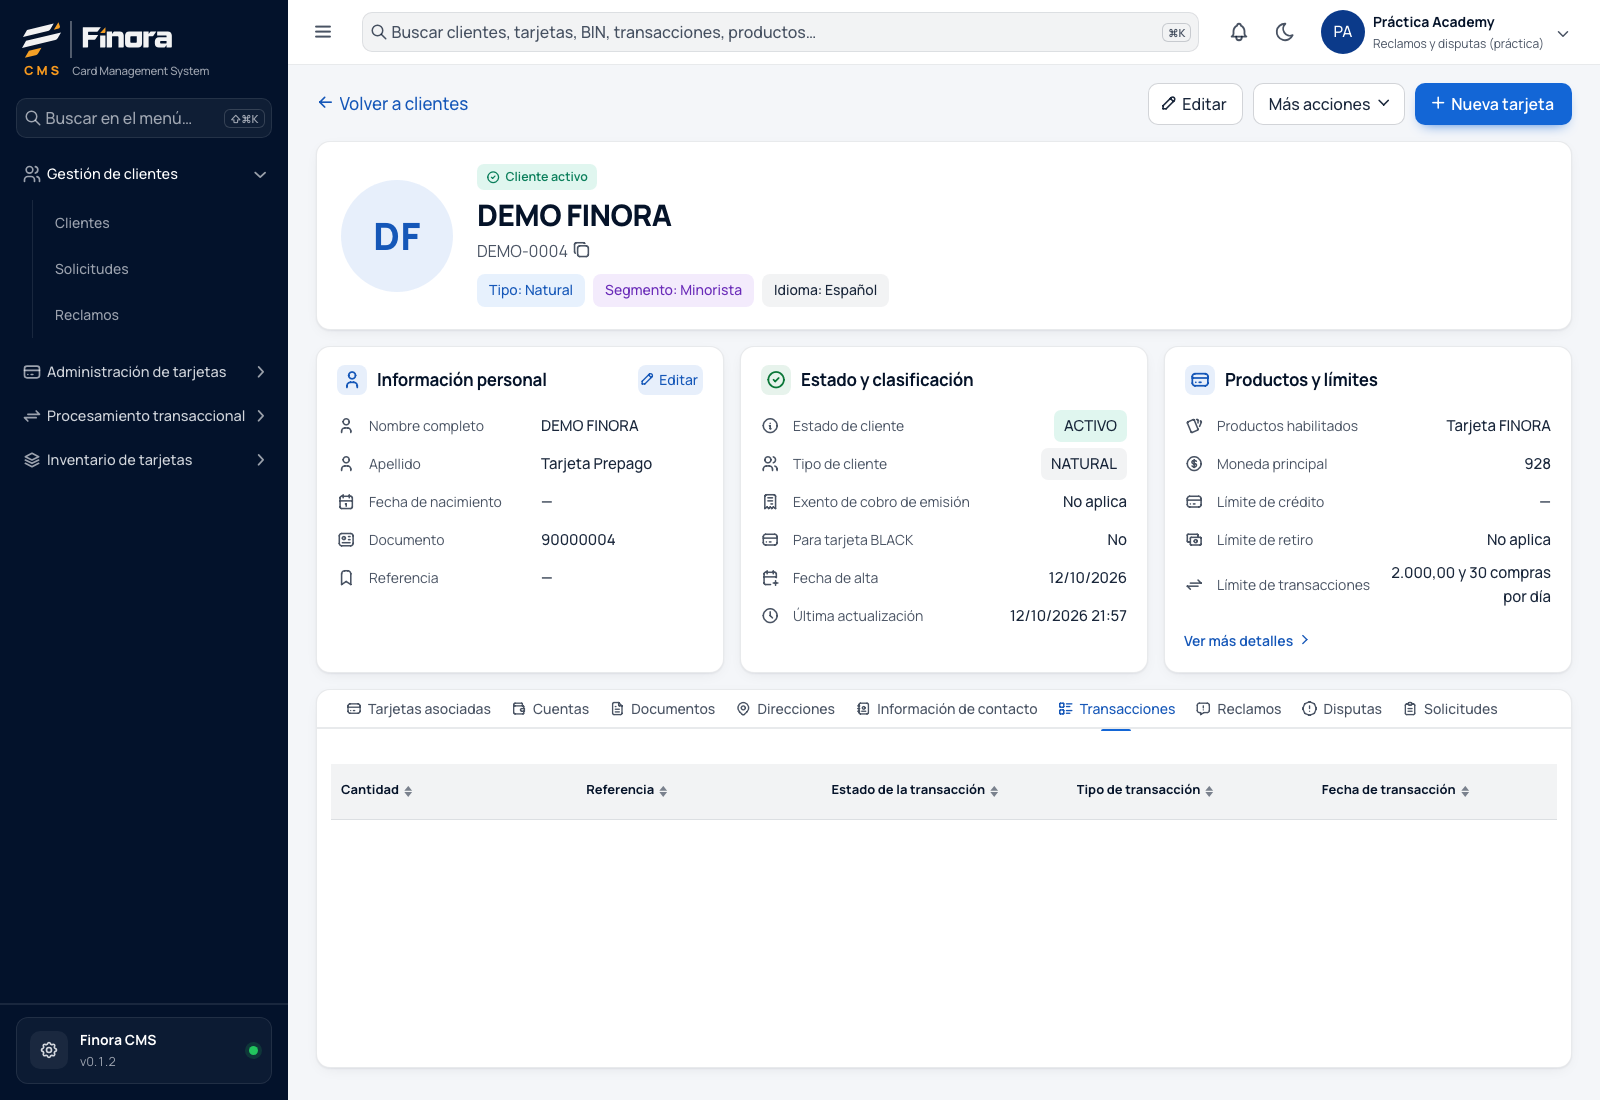Click the Moneda principal currency icon
Viewport: 1600px width, 1100px height.
click(1194, 464)
